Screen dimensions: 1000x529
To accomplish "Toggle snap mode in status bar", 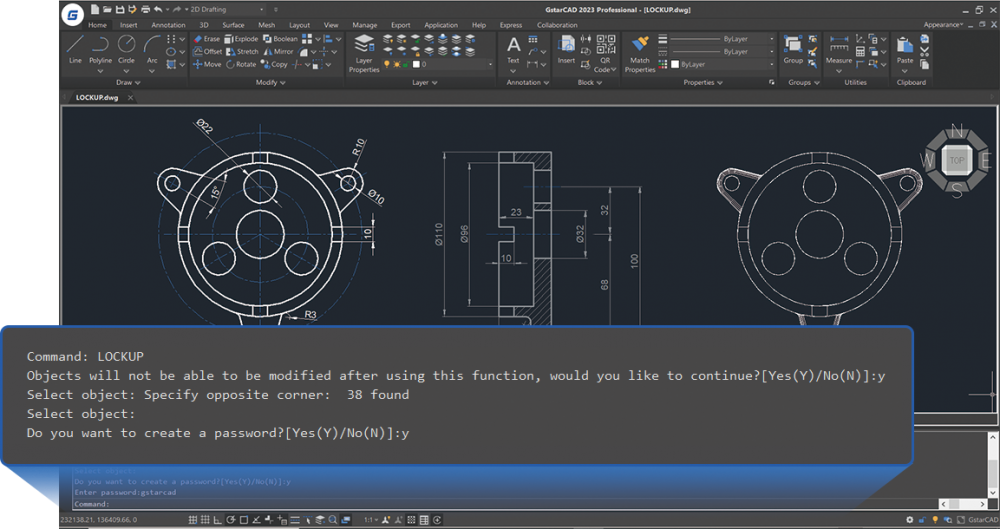I will [x=193, y=520].
